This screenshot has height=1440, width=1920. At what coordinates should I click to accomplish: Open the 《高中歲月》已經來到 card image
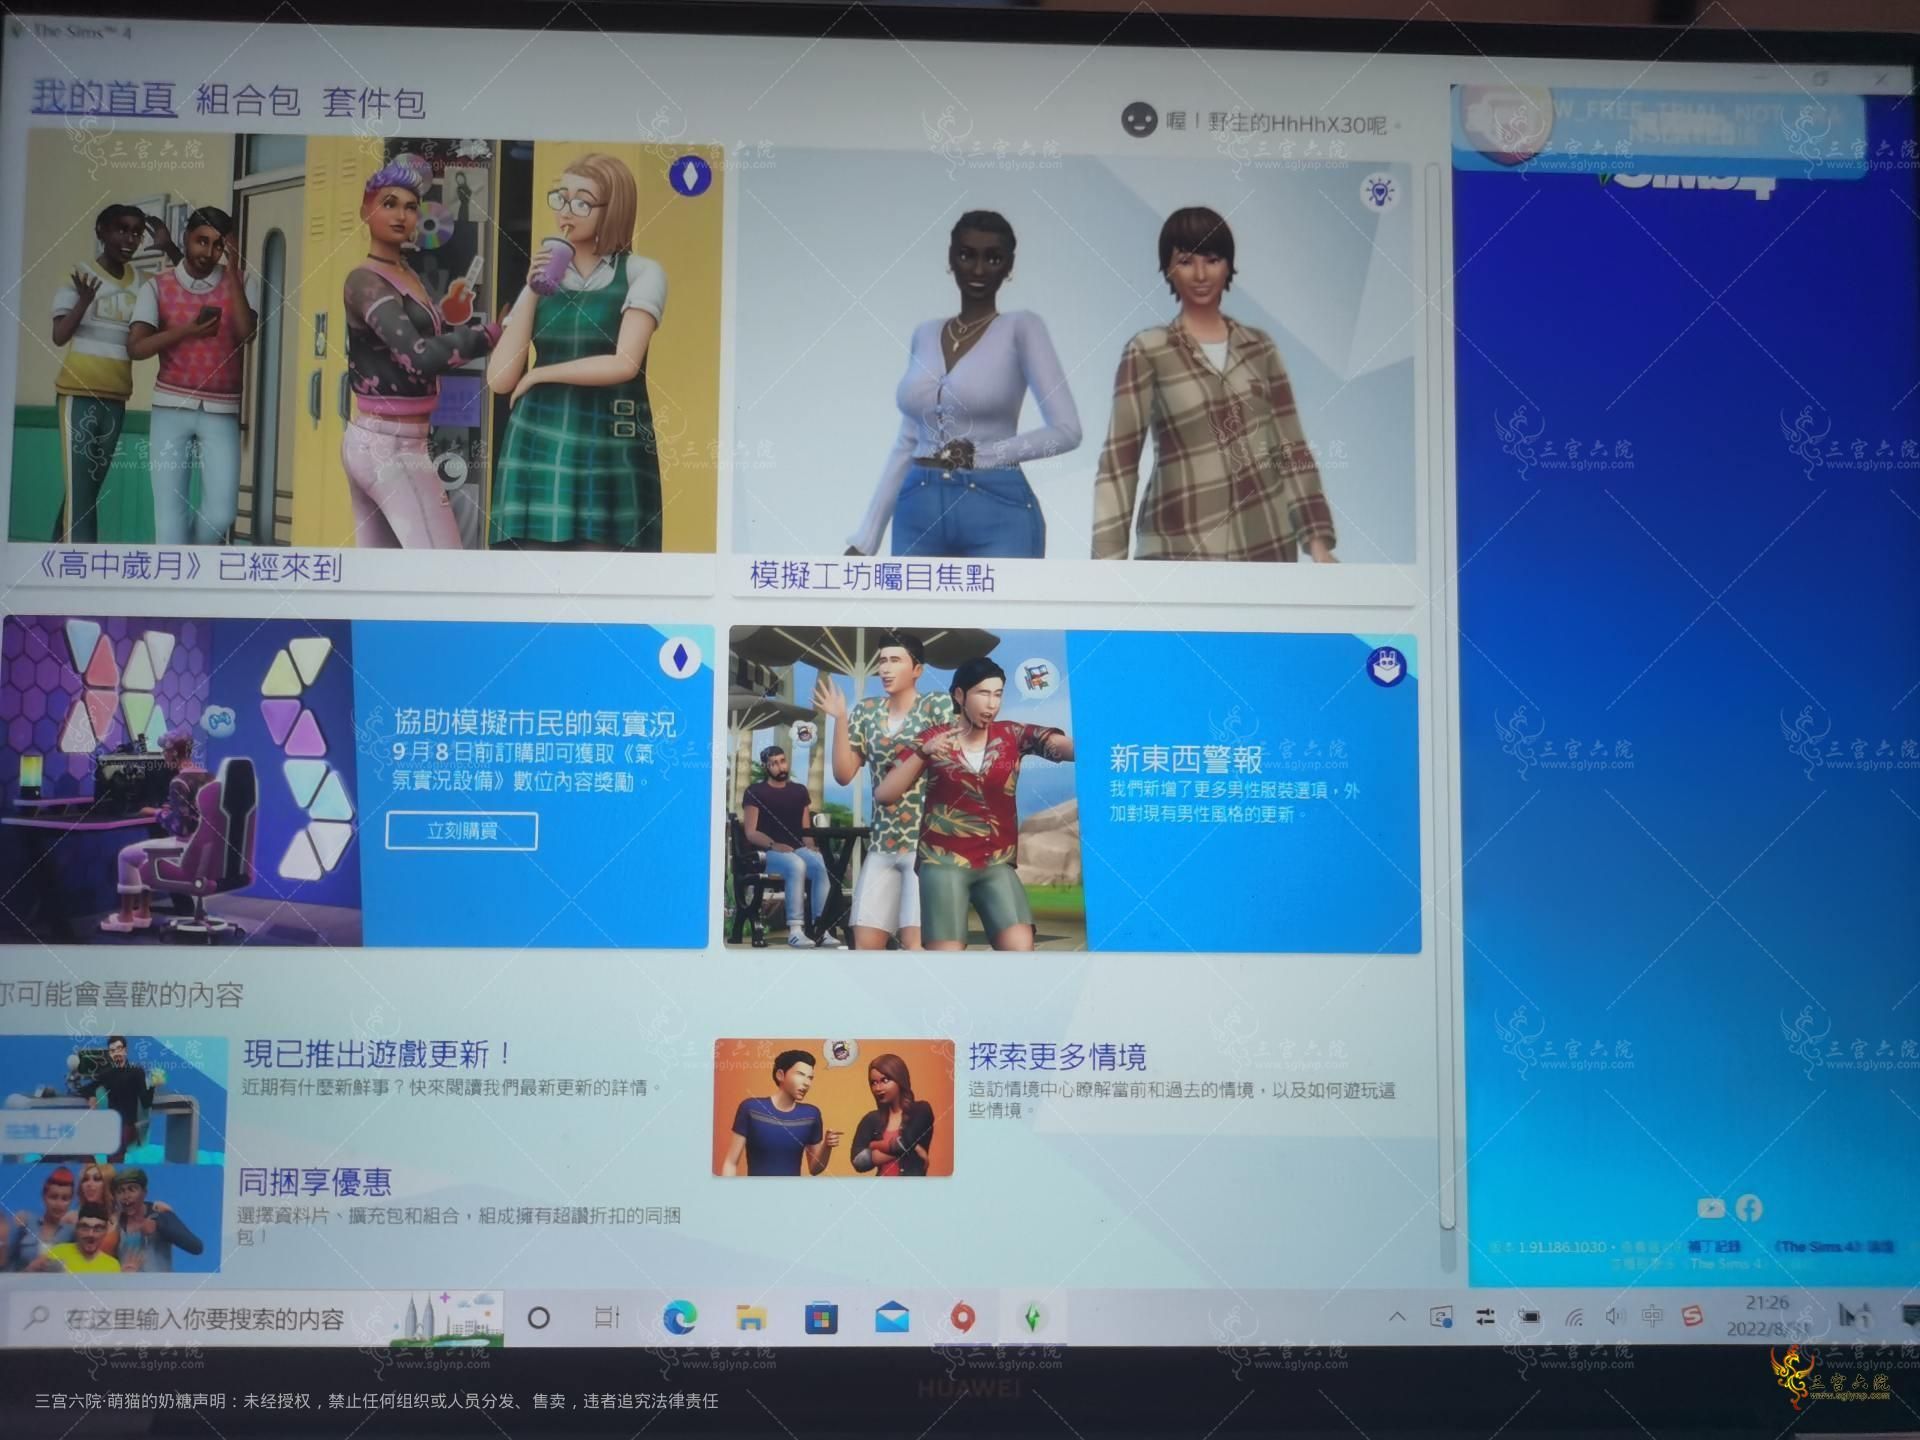tap(364, 343)
